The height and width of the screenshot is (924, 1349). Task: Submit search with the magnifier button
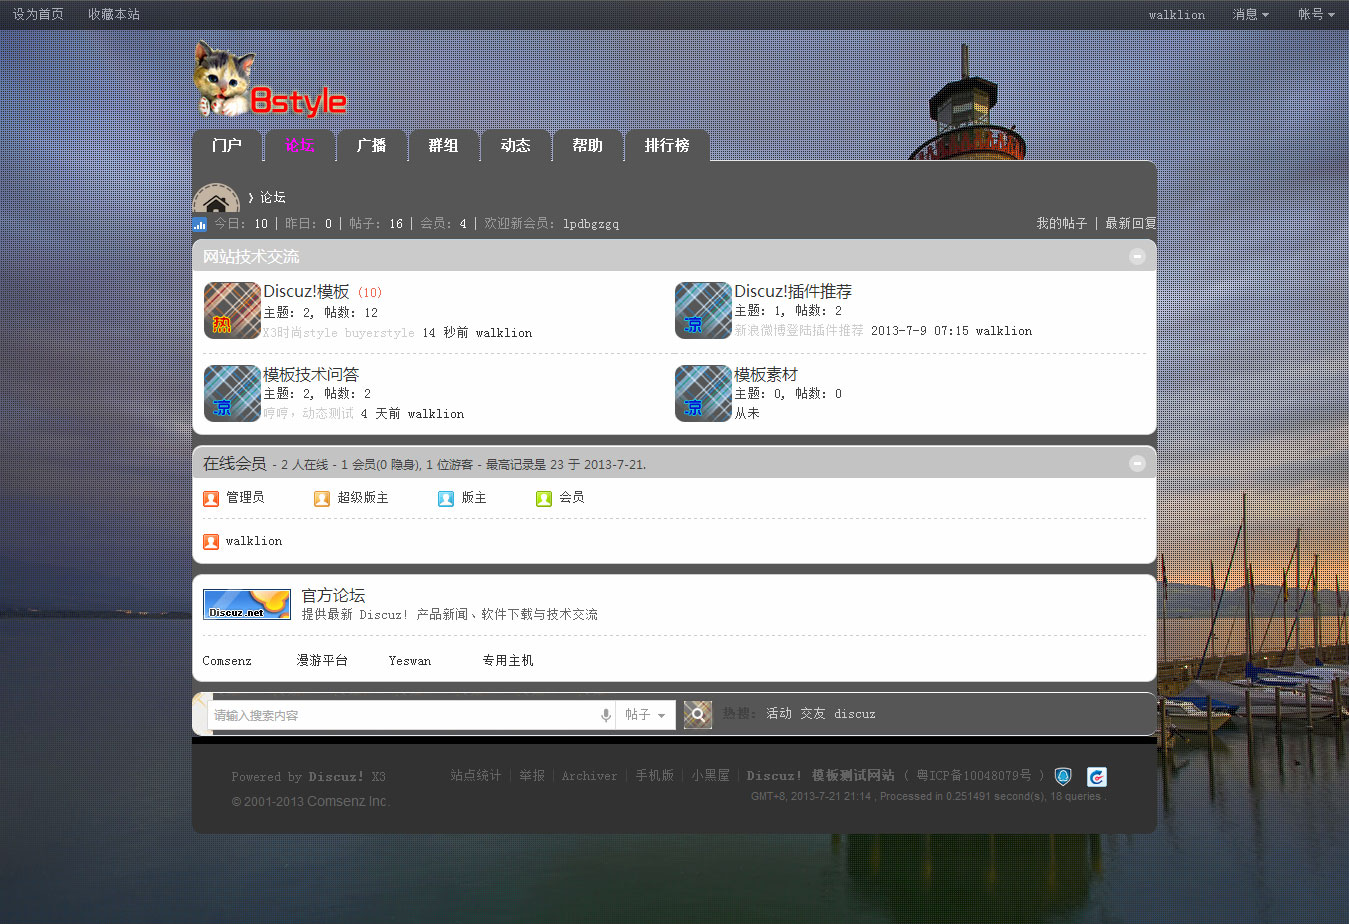point(698,715)
